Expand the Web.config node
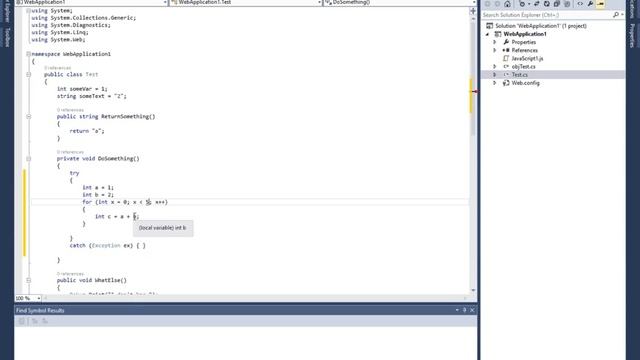This screenshot has height=360, width=640. coord(495,83)
